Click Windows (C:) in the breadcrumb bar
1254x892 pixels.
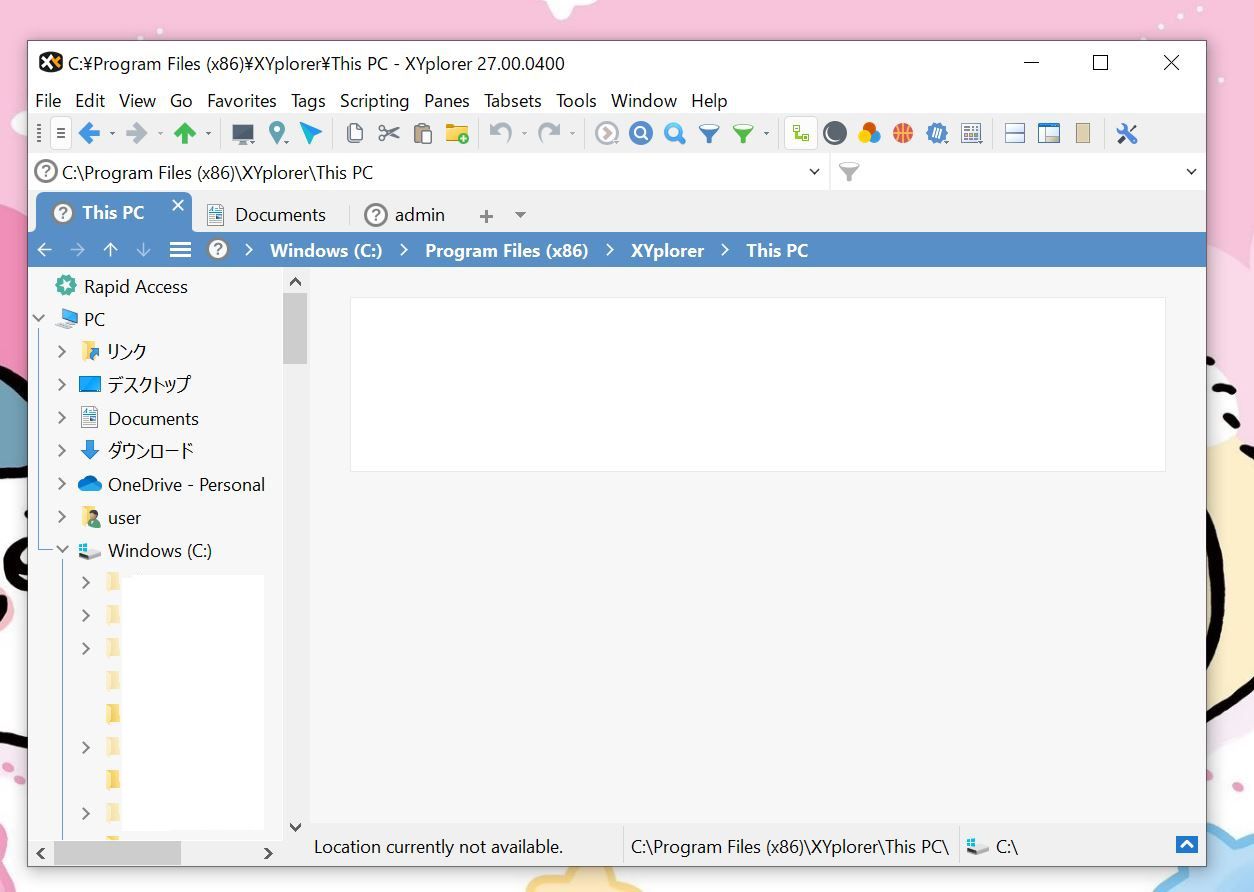(326, 250)
